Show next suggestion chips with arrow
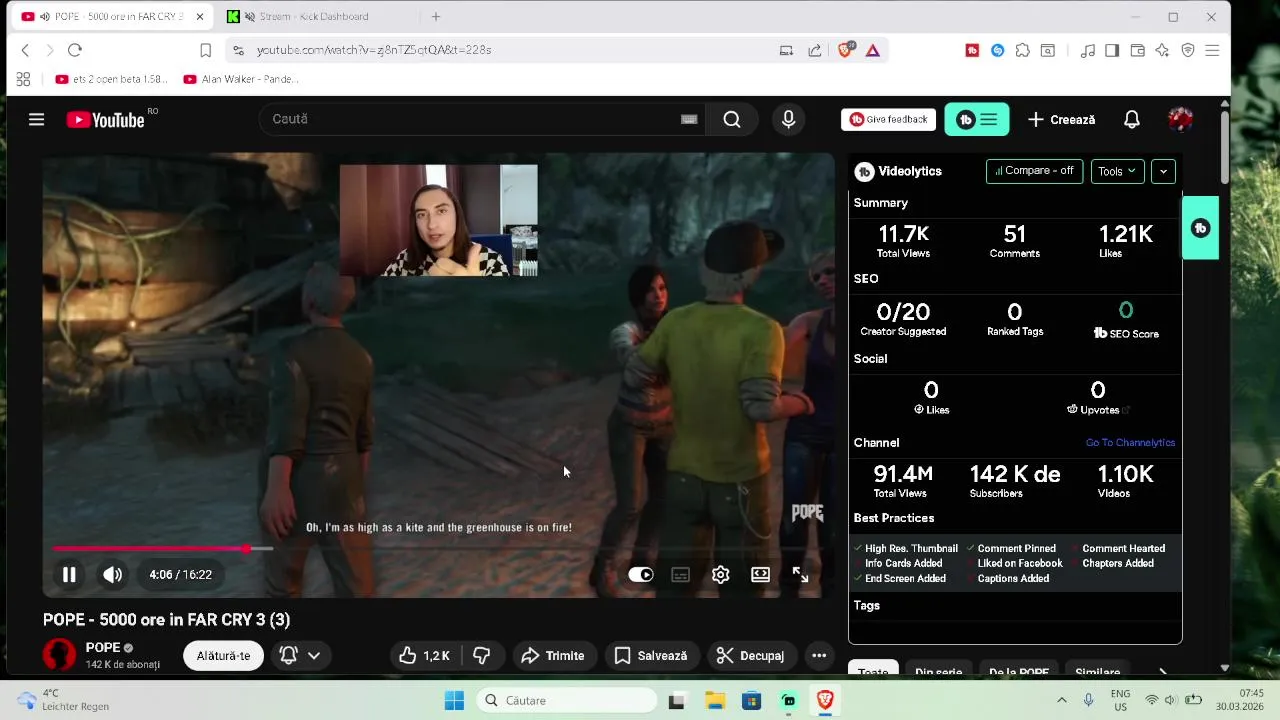1280x720 pixels. pyautogui.click(x=1162, y=672)
